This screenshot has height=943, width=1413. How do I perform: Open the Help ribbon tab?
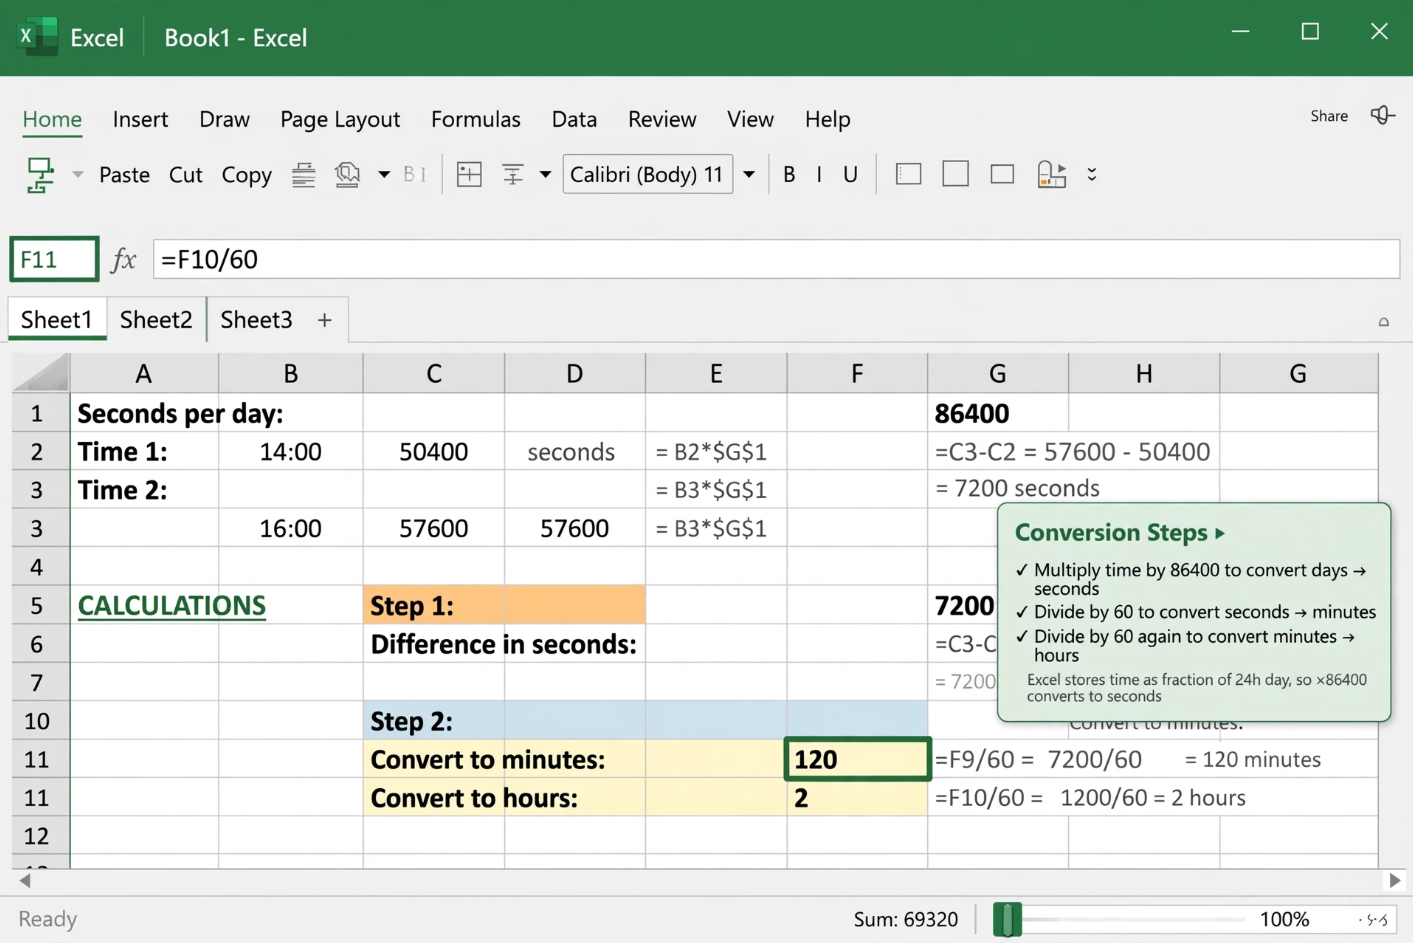(827, 119)
